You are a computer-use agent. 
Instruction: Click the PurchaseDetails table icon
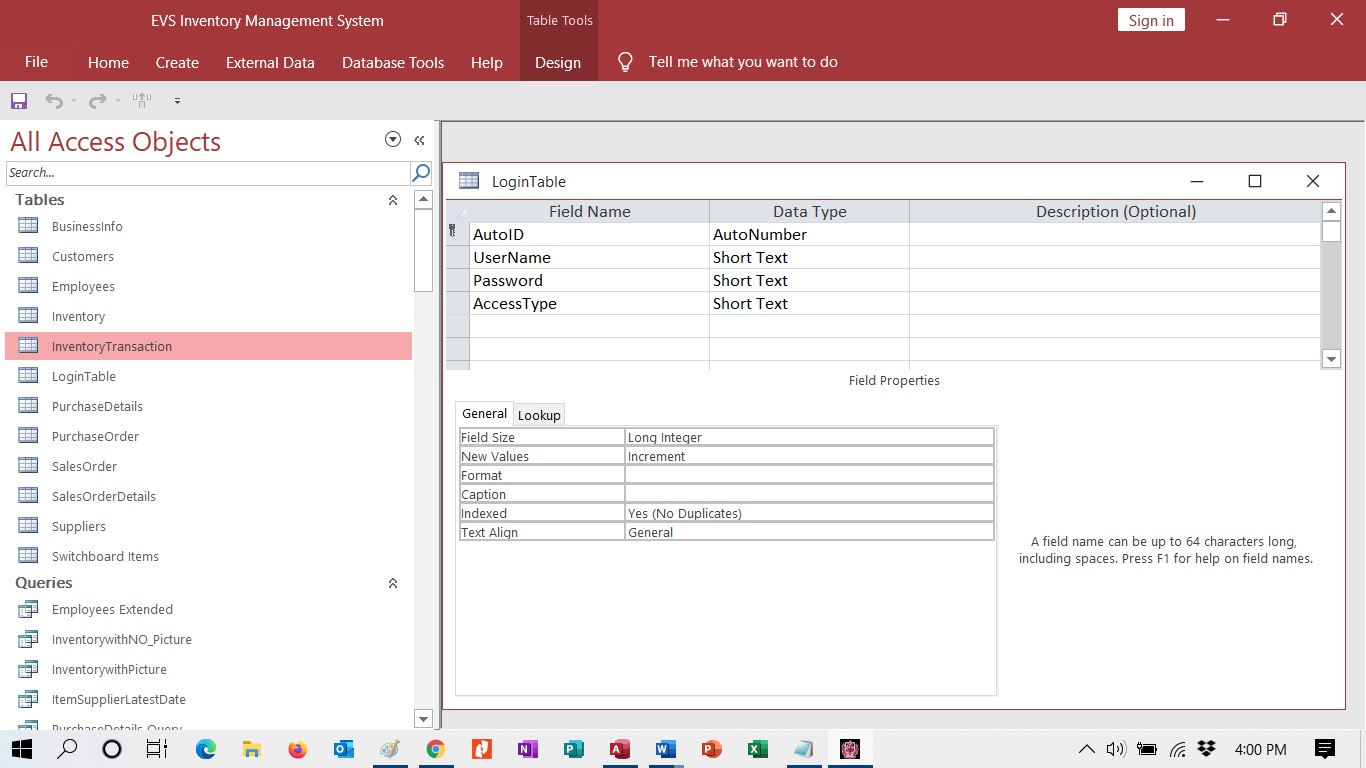28,406
